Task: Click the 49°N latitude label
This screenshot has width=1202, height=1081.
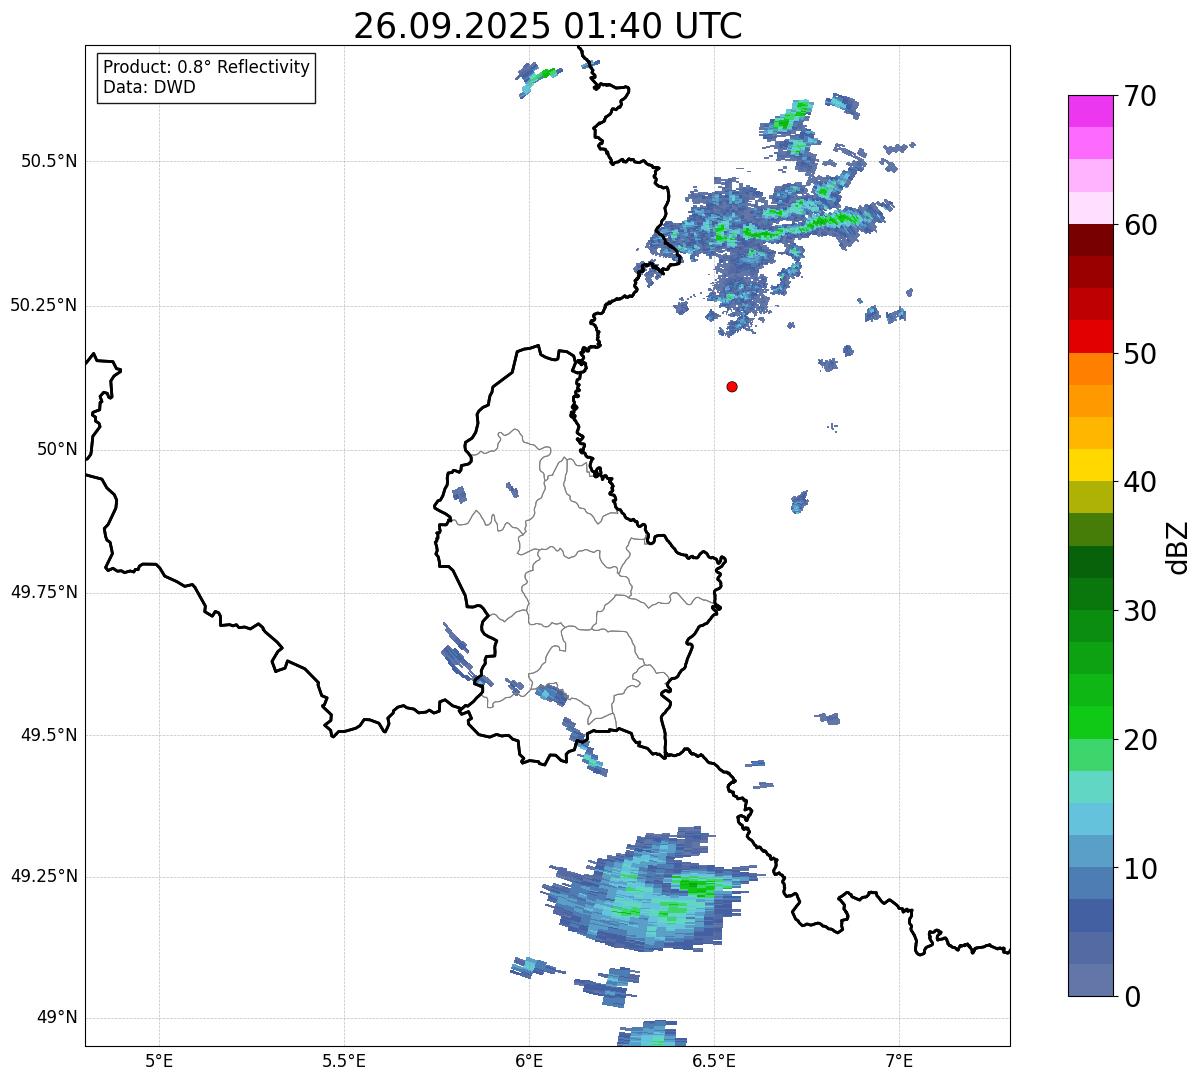Action: [x=57, y=1017]
